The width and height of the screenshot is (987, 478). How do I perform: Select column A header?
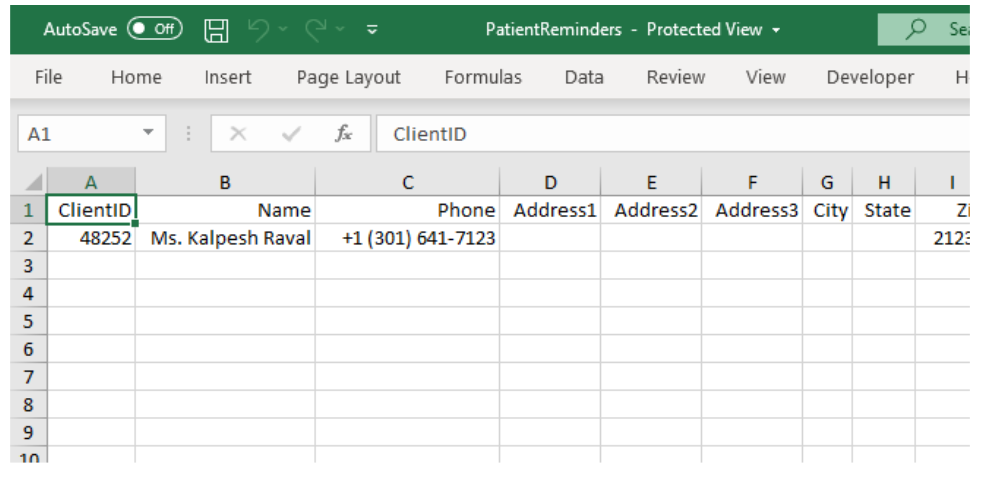click(x=91, y=183)
